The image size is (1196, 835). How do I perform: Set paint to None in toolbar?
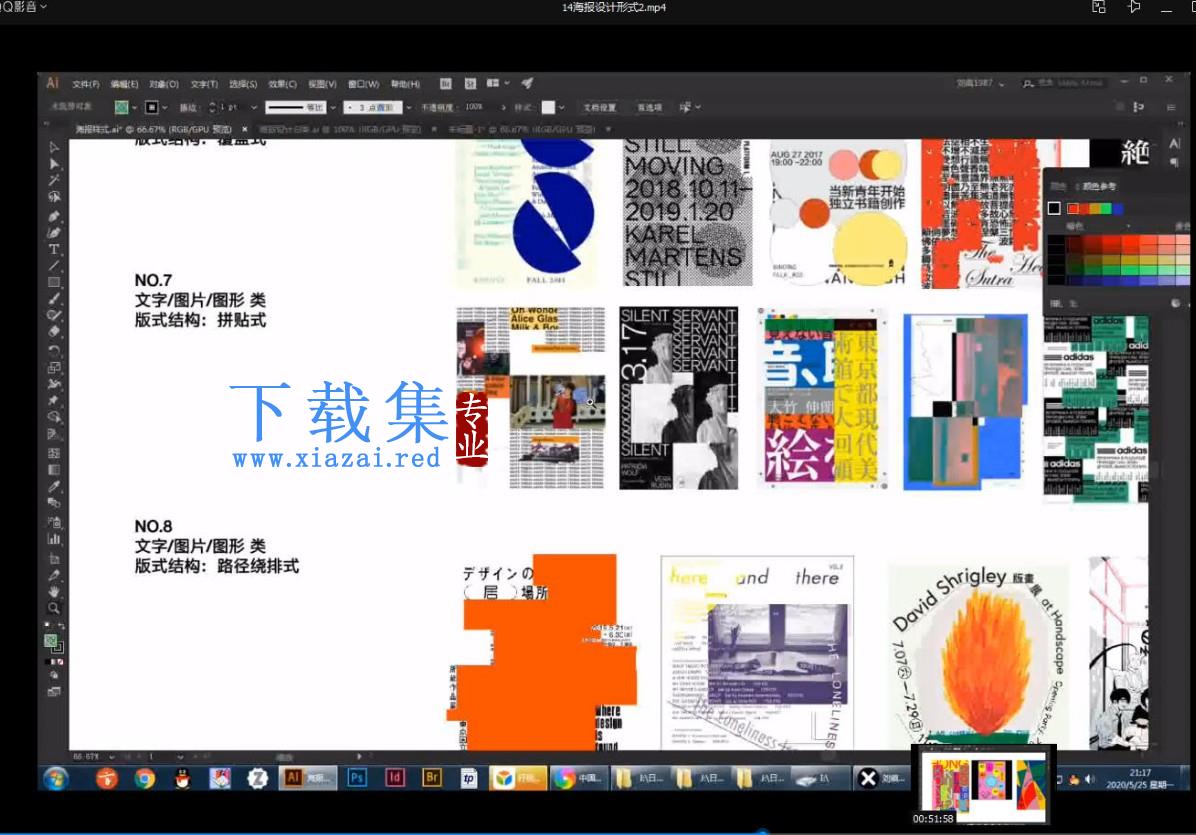[x=60, y=662]
